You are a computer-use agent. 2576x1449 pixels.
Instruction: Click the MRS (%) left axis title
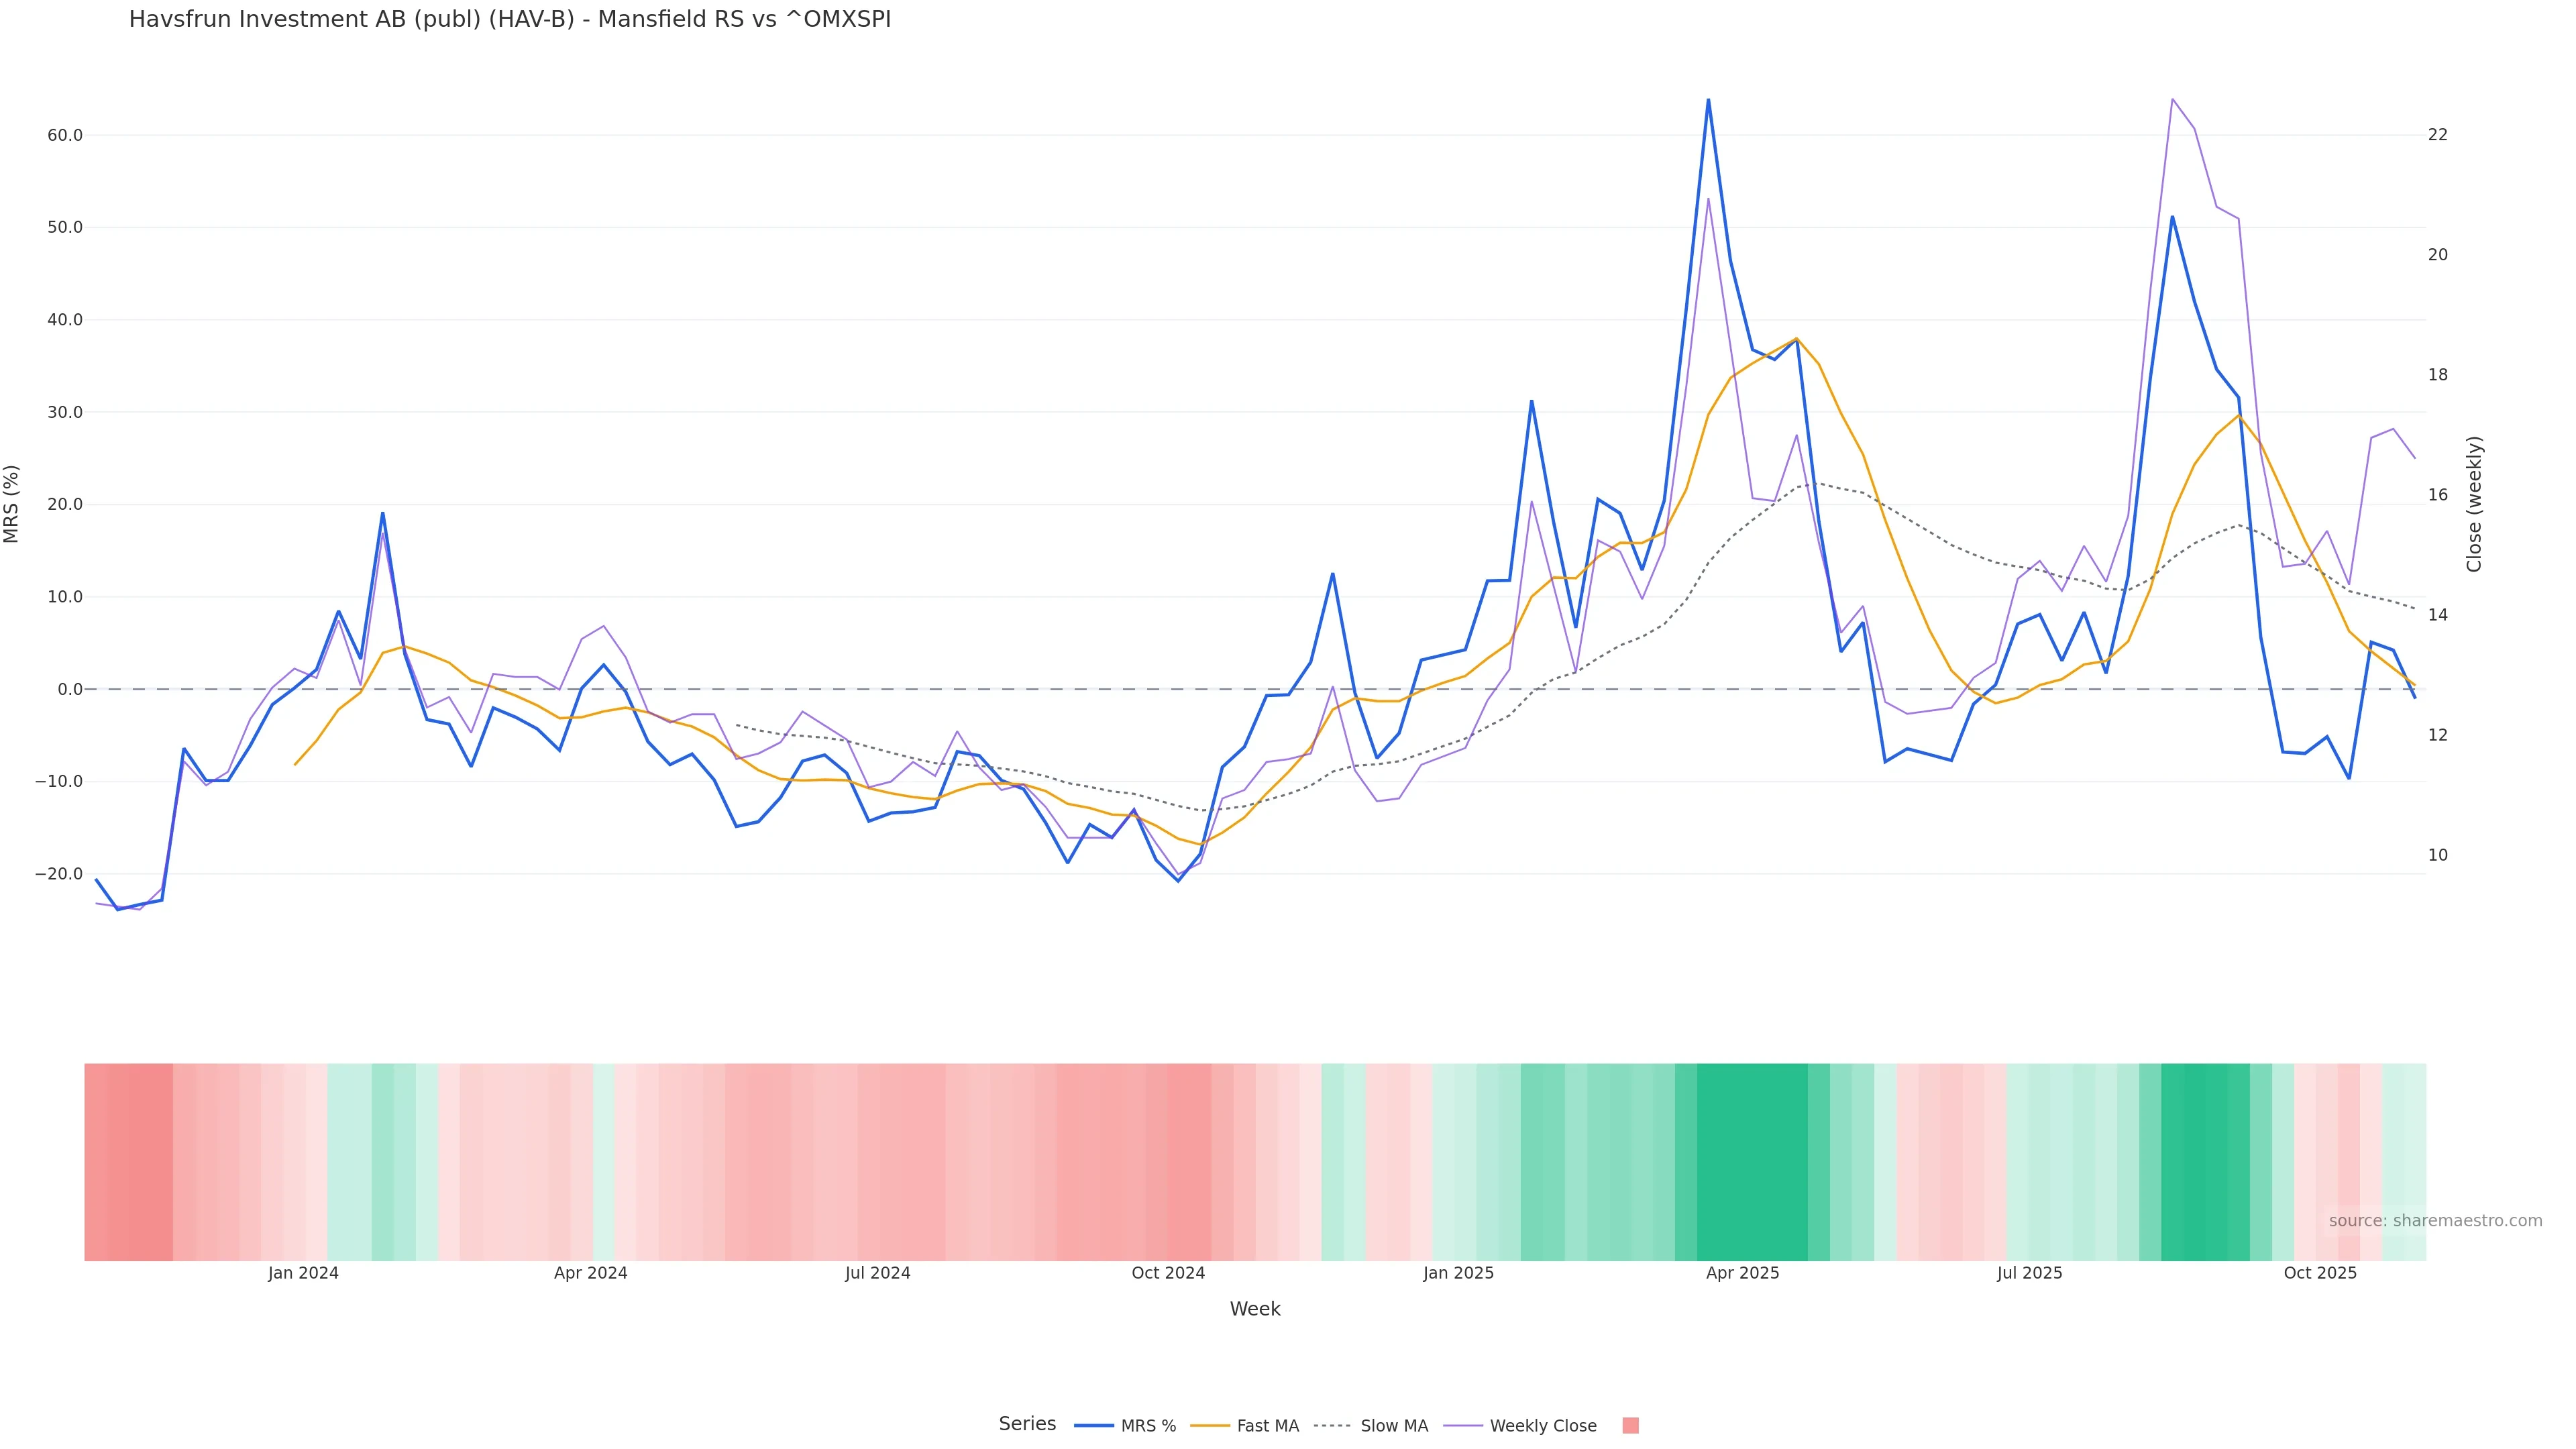coord(12,504)
